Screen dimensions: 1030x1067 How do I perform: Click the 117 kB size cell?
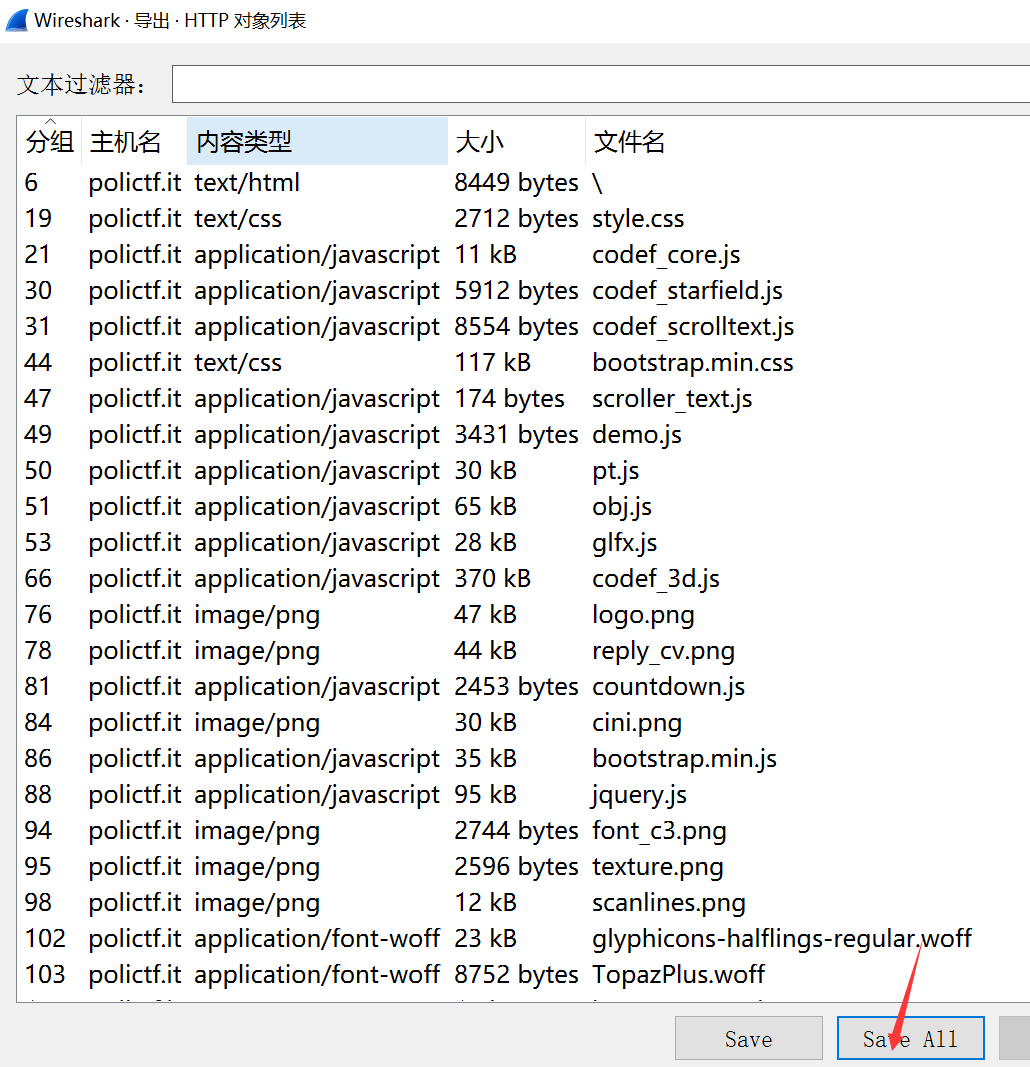(x=492, y=363)
